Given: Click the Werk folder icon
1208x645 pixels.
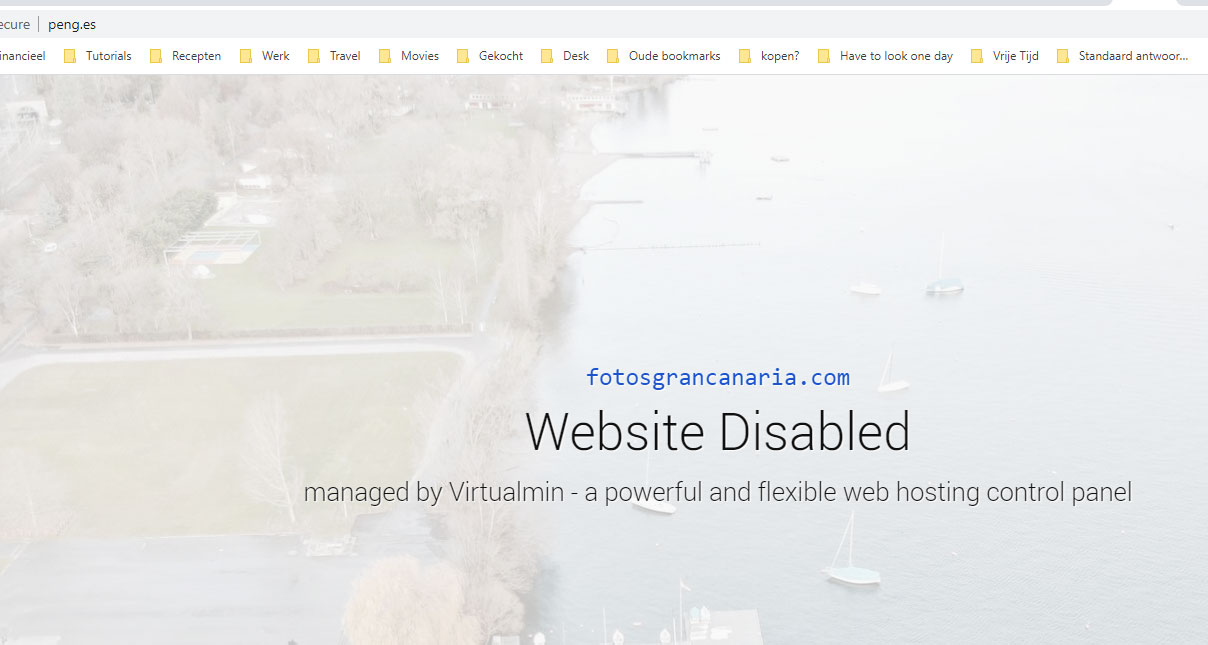Looking at the screenshot, I should coord(246,56).
